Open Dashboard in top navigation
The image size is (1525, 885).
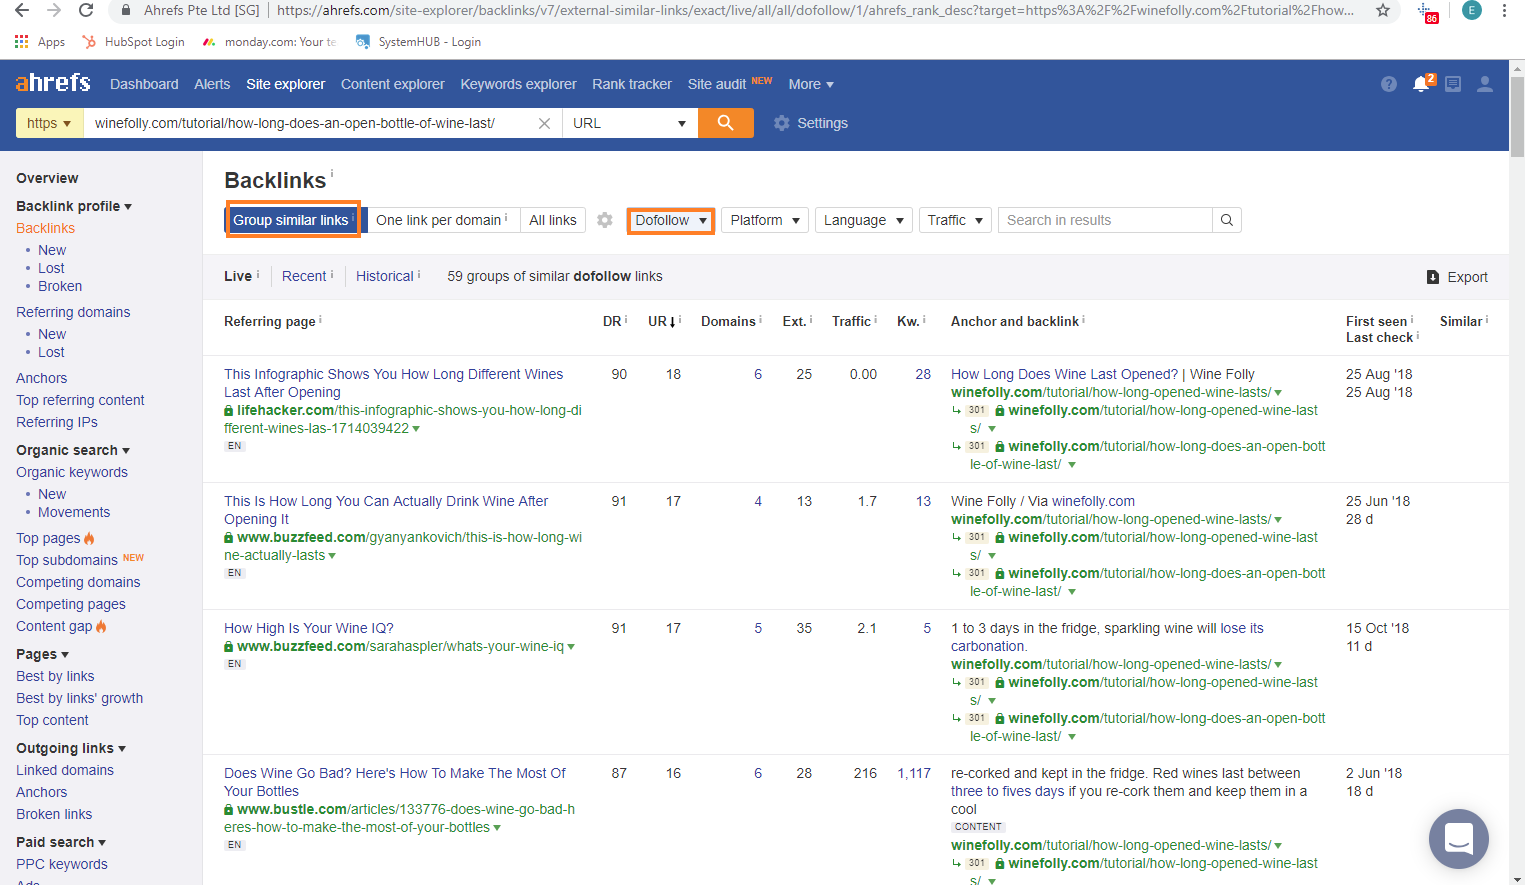(144, 84)
